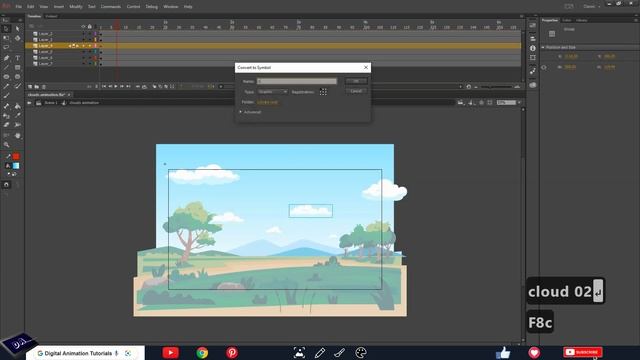Screen dimensions: 640x360
Task: Select the Subselection arrow tool
Action: (18, 29)
